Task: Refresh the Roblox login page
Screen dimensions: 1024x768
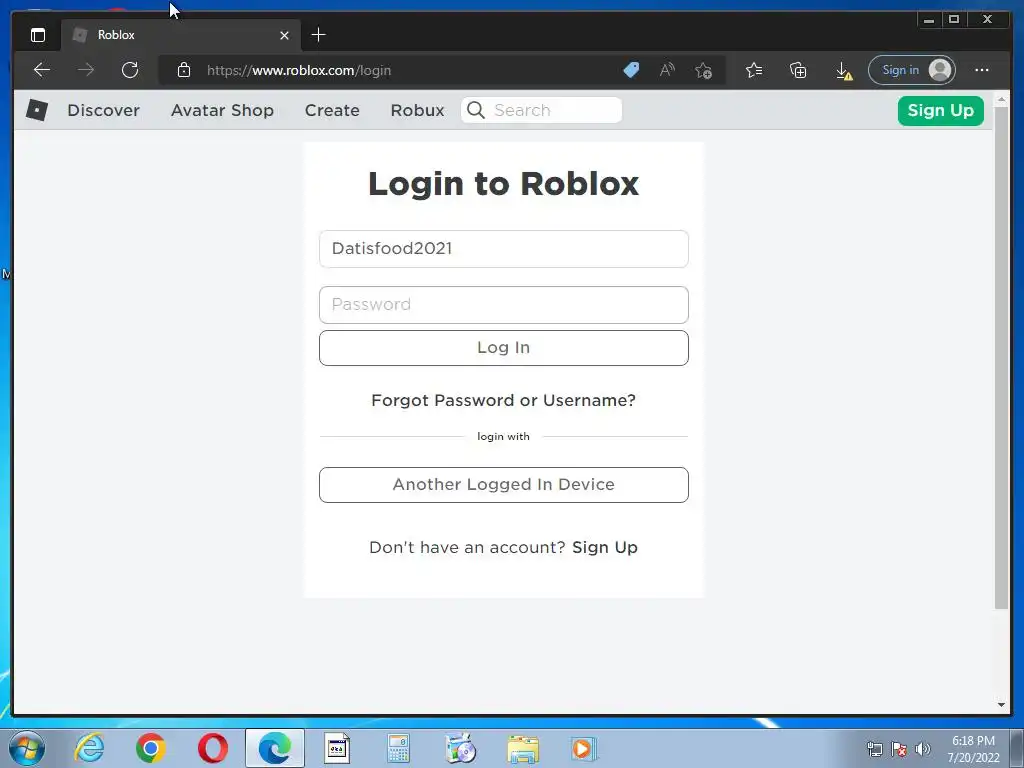Action: 130,70
